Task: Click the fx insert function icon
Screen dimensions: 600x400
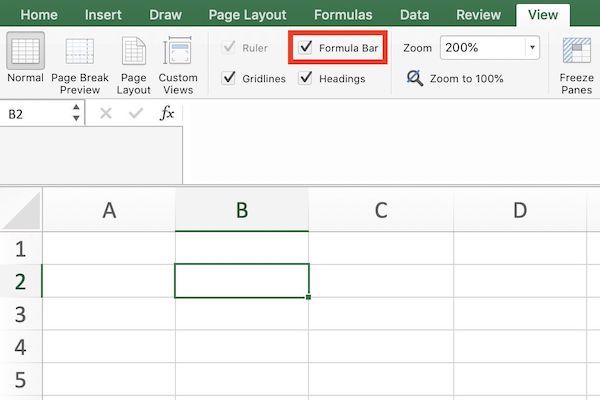Action: pos(167,113)
